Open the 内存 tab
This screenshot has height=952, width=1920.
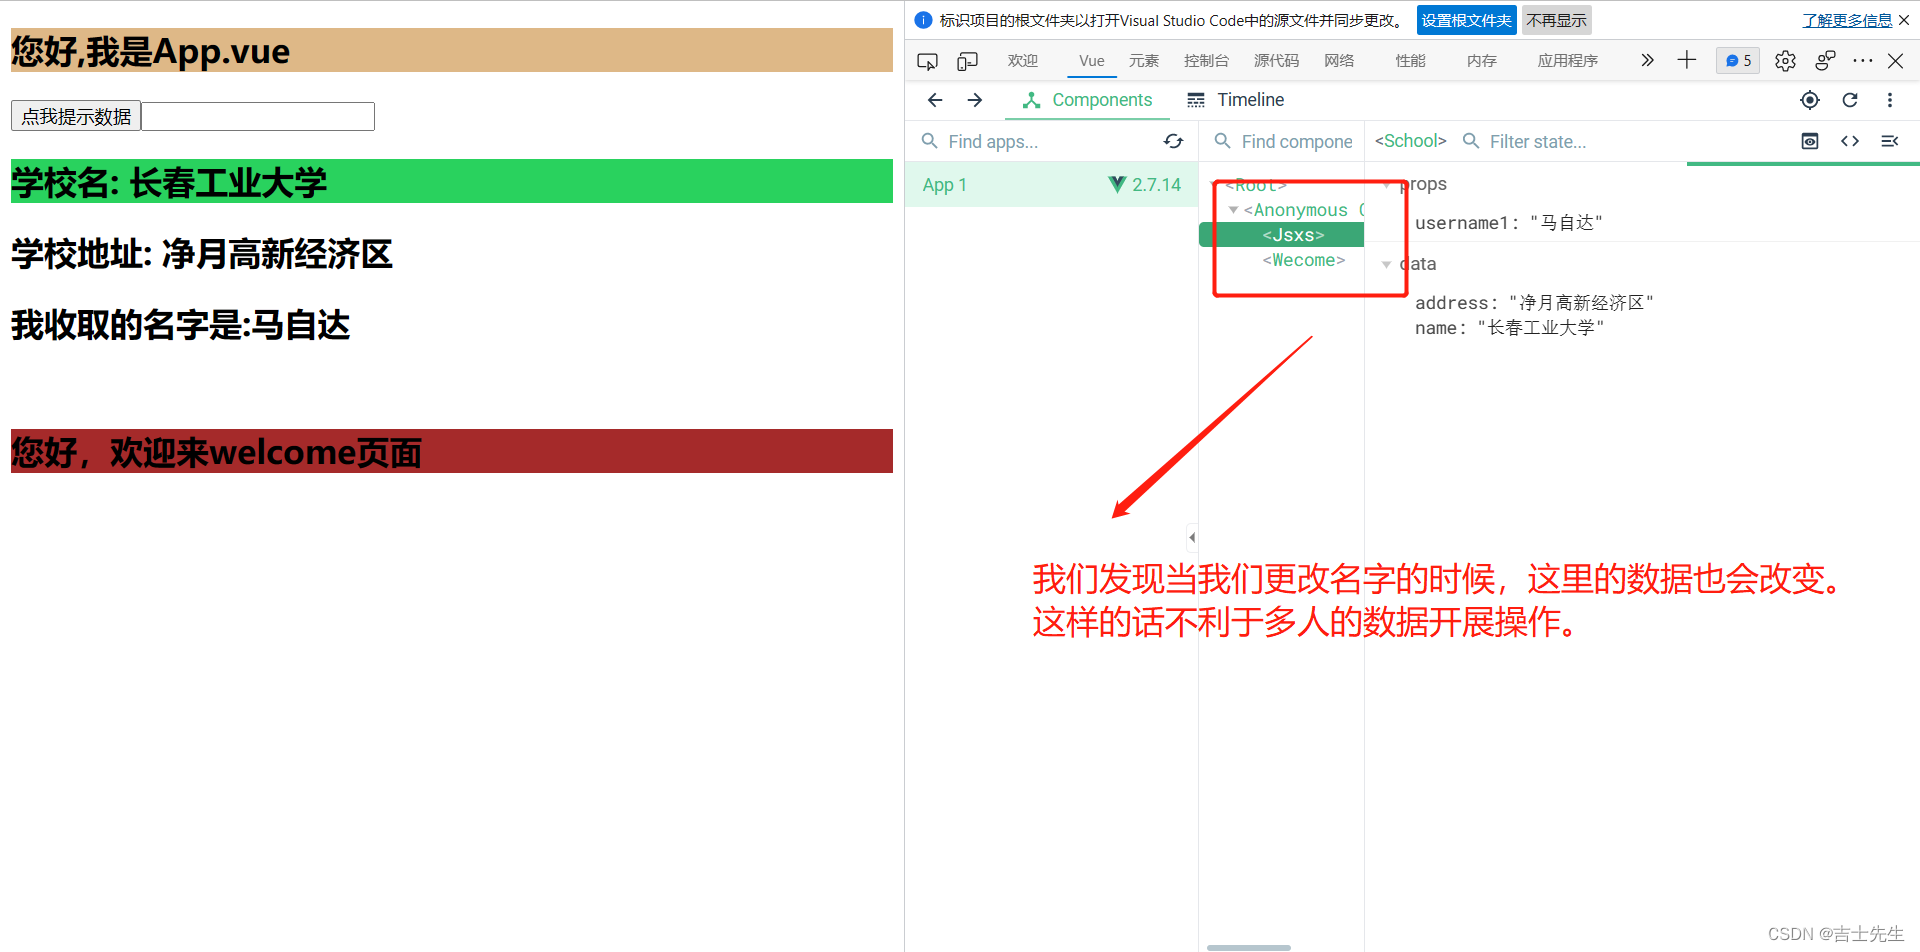pos(1482,61)
